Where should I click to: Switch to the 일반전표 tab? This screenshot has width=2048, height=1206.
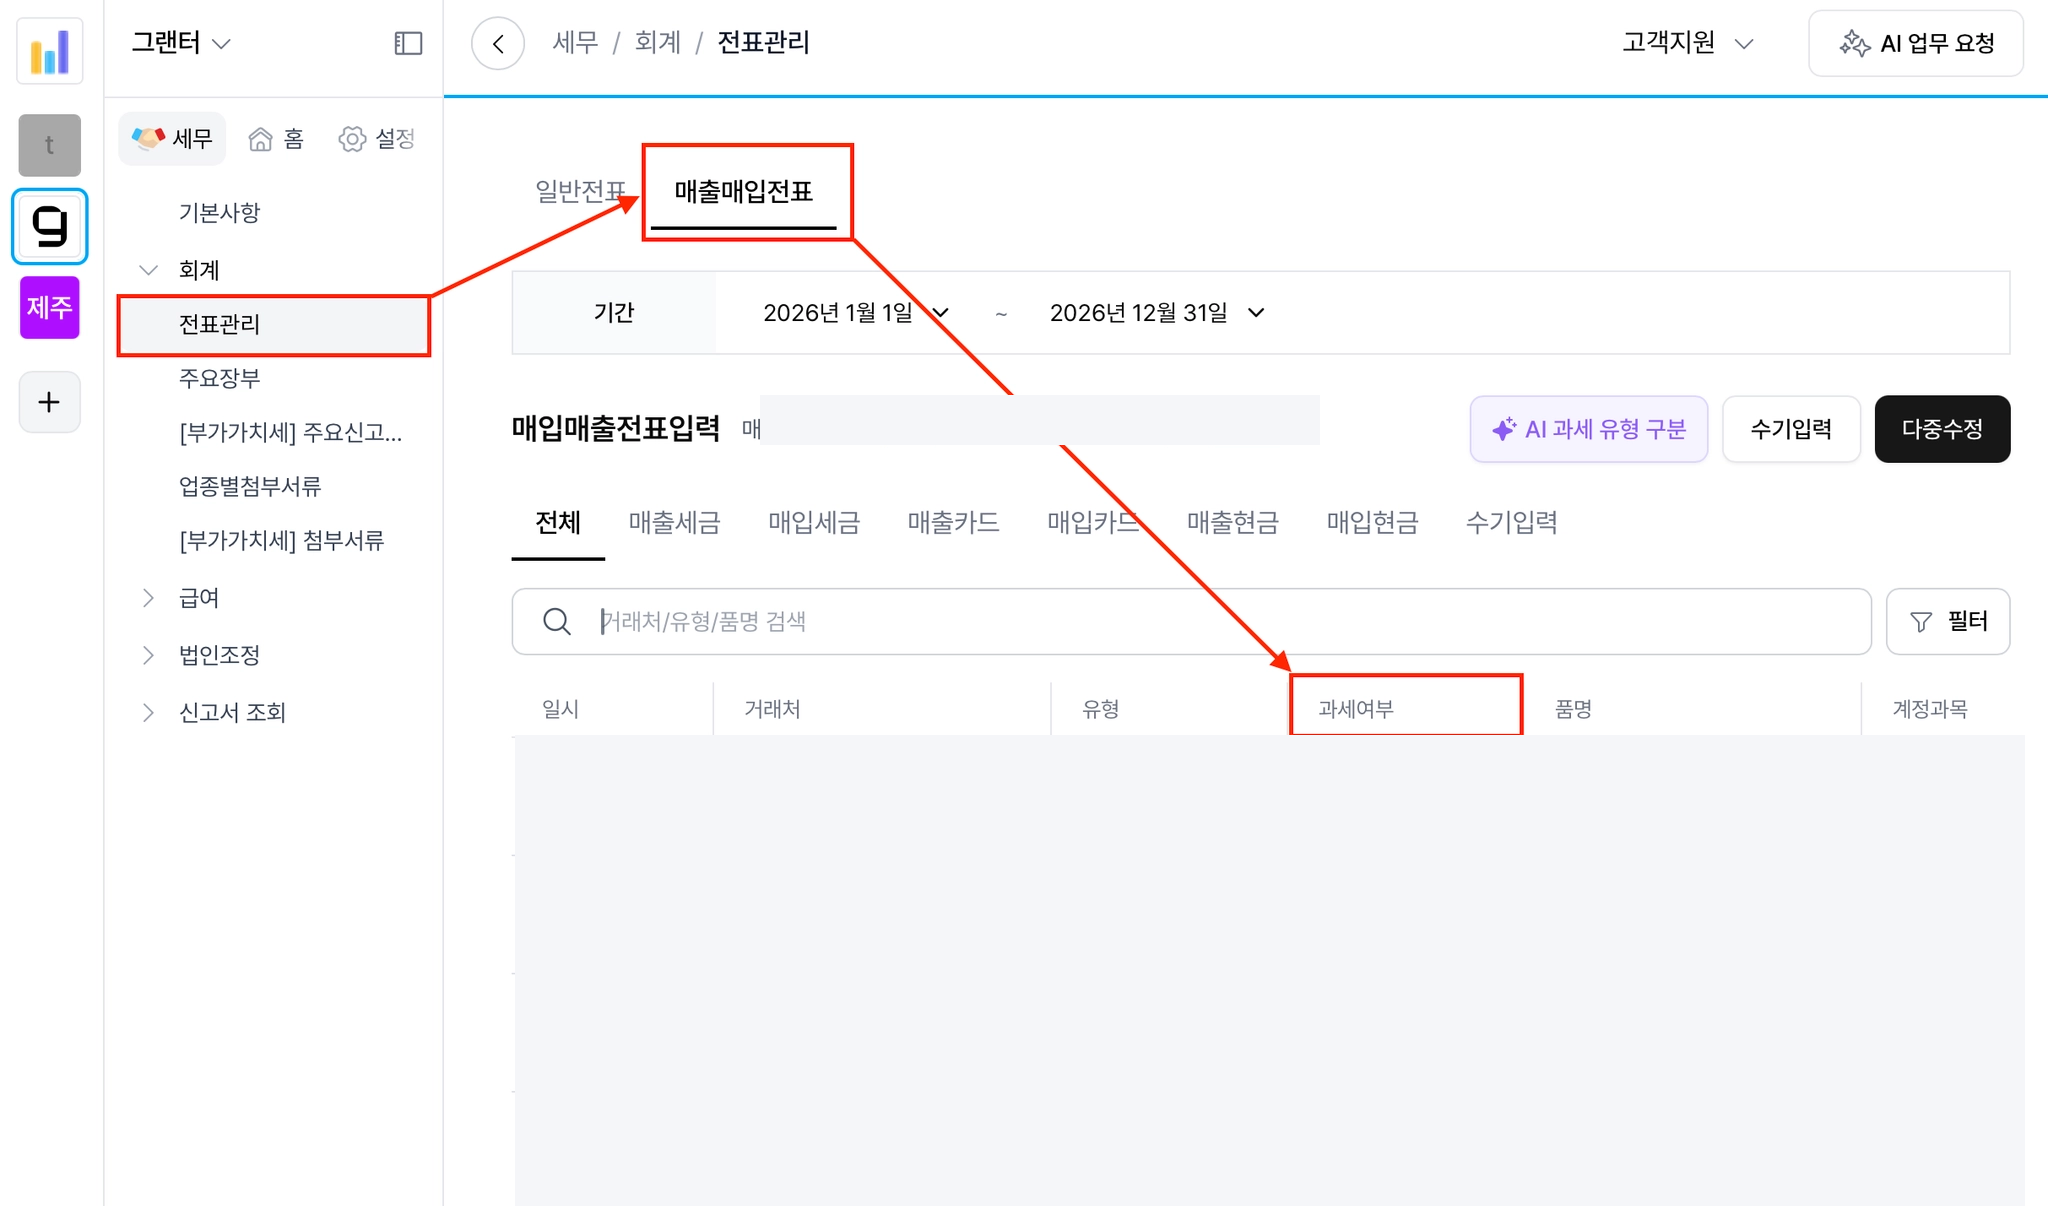[x=580, y=190]
